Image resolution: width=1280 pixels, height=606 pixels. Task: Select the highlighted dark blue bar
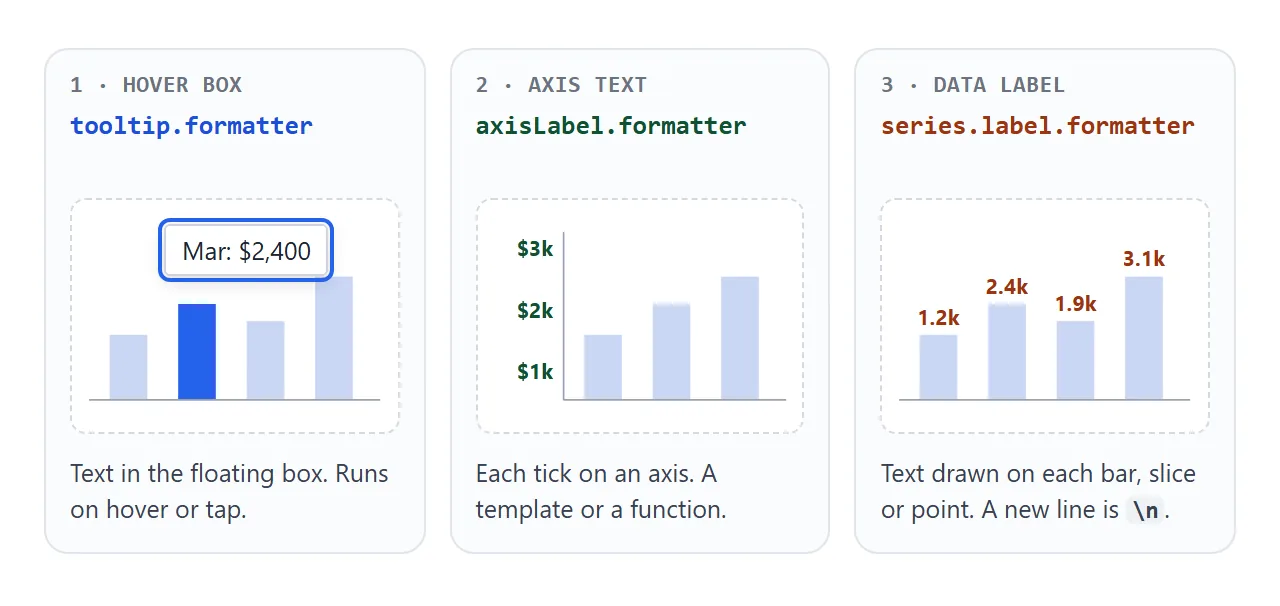197,352
